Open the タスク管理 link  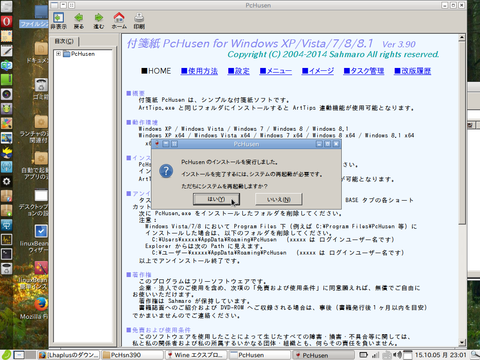[x=364, y=71]
